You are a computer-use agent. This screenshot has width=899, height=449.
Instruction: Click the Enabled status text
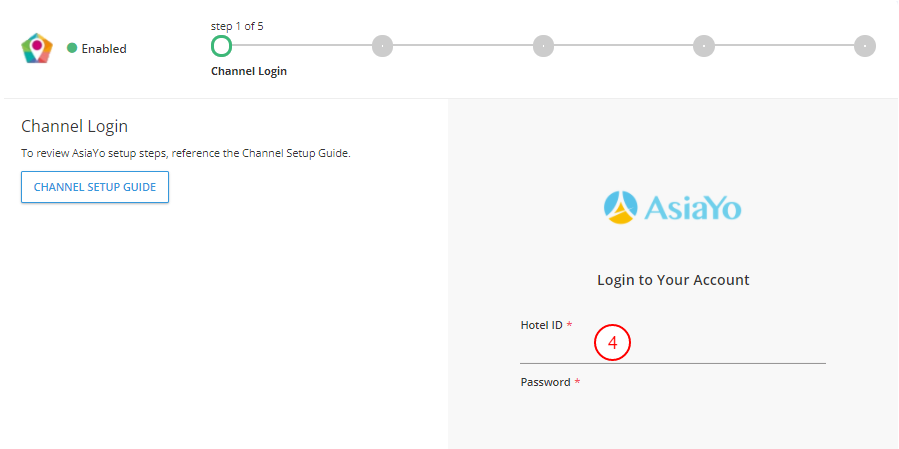104,48
